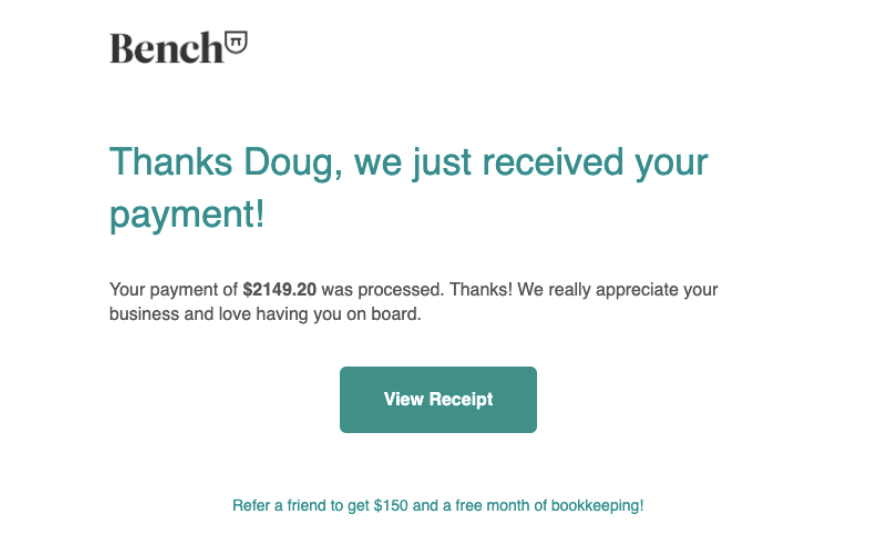Click the words 'we just' in heading
The image size is (880, 559).
click(x=412, y=163)
